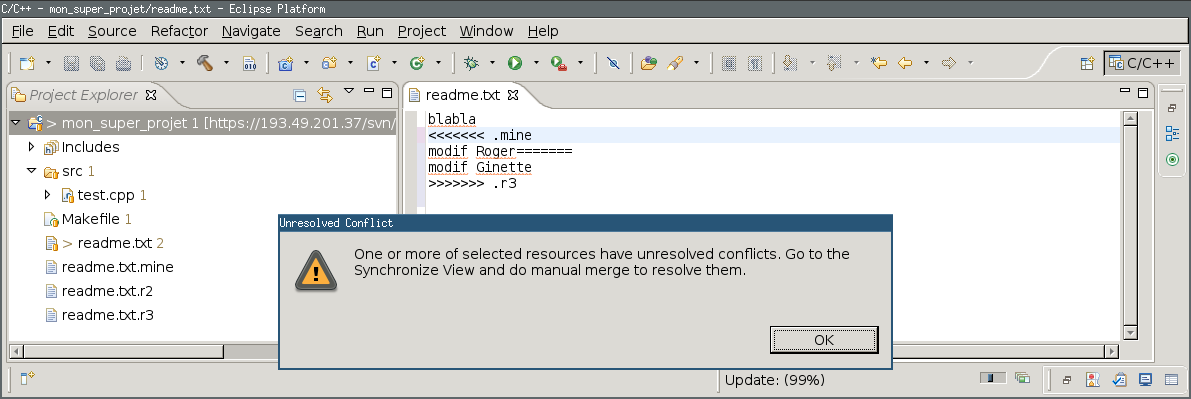
Task: Click the New C++ Class icon
Action: 417,63
